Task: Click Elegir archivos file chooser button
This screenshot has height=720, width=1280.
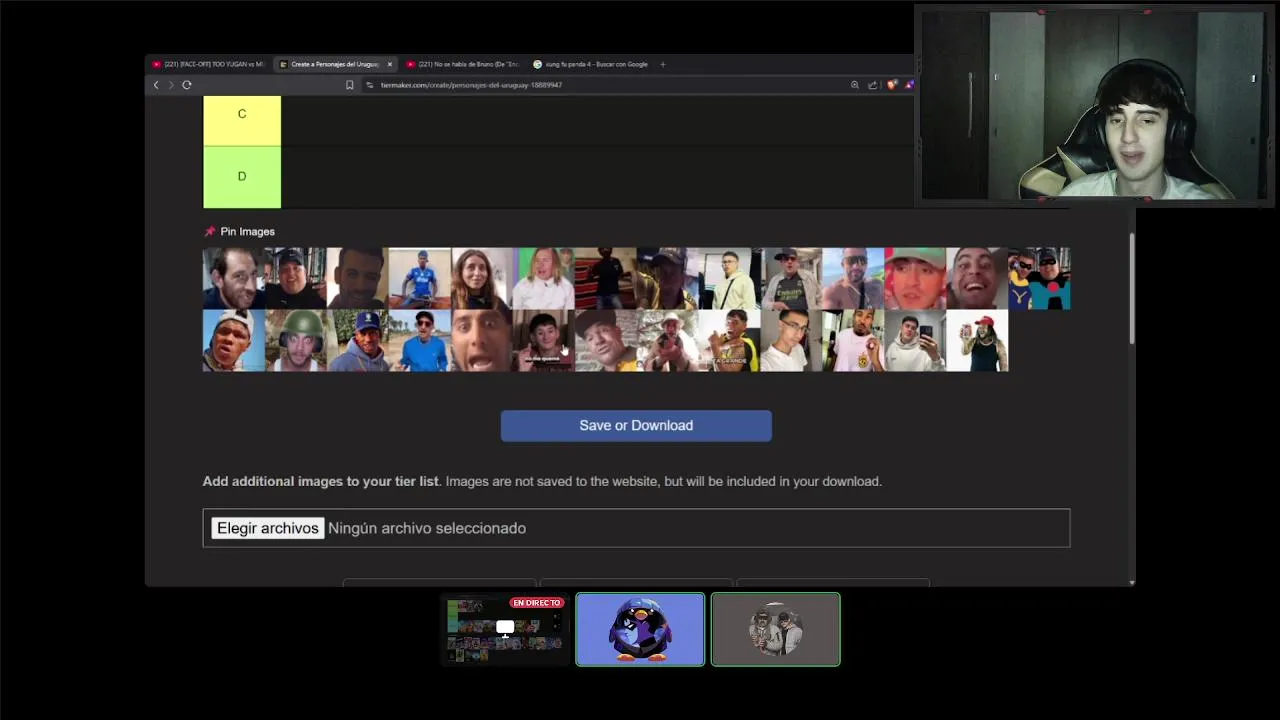Action: click(268, 528)
